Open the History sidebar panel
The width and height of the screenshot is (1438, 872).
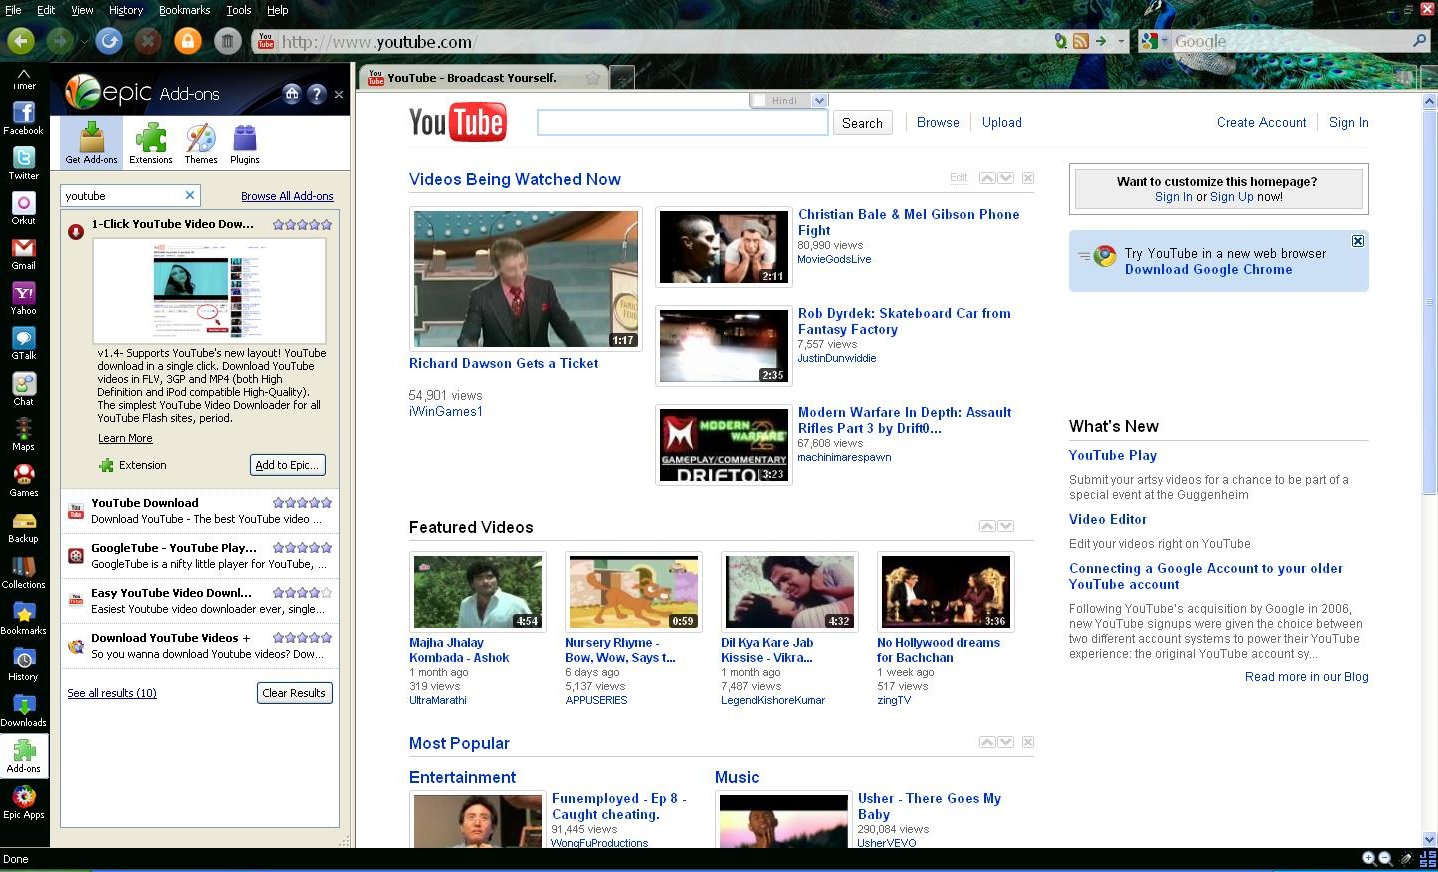(23, 664)
